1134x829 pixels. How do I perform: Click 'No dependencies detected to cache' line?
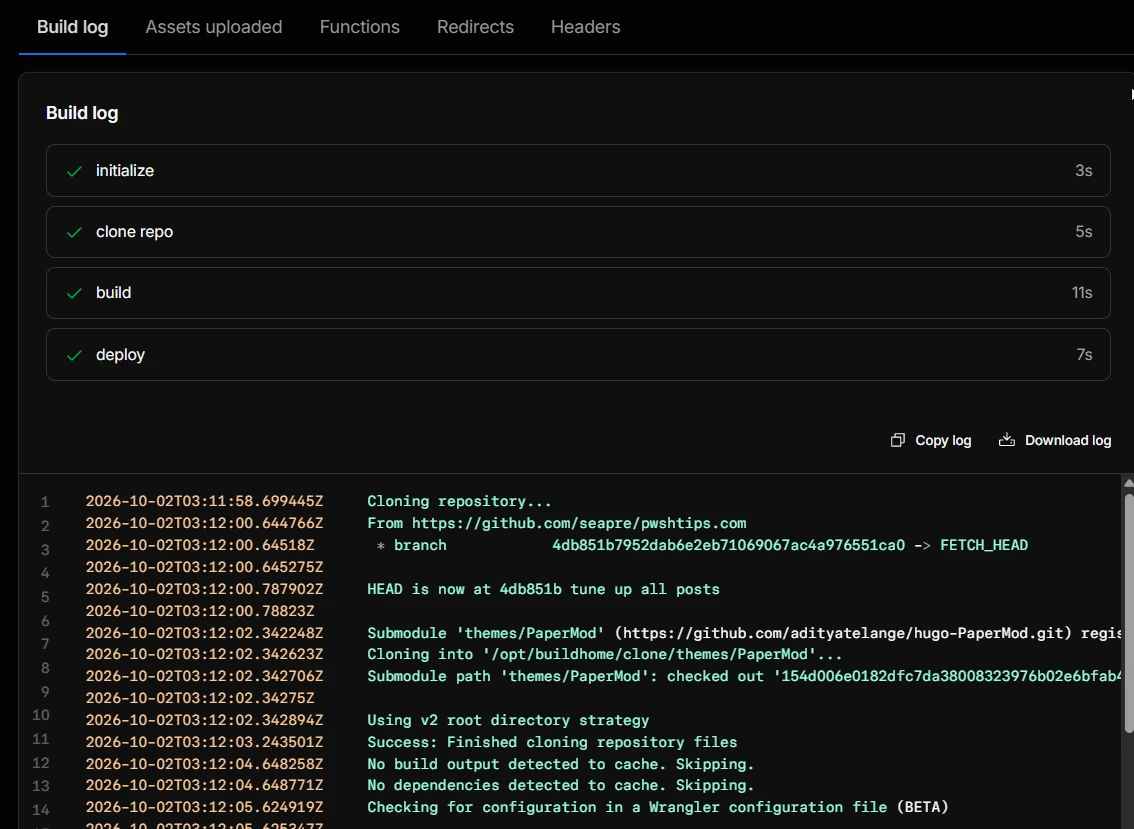pyautogui.click(x=560, y=785)
